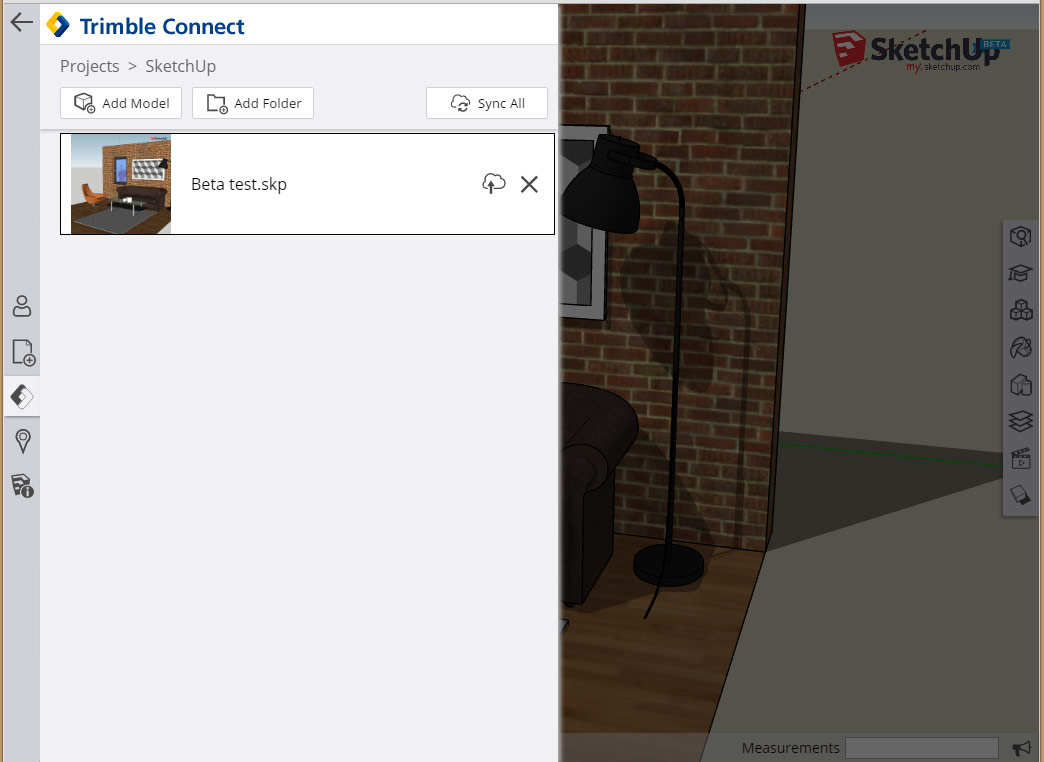Screen dimensions: 1044x762
Task: Open the Components panel icon
Action: coord(1021,310)
